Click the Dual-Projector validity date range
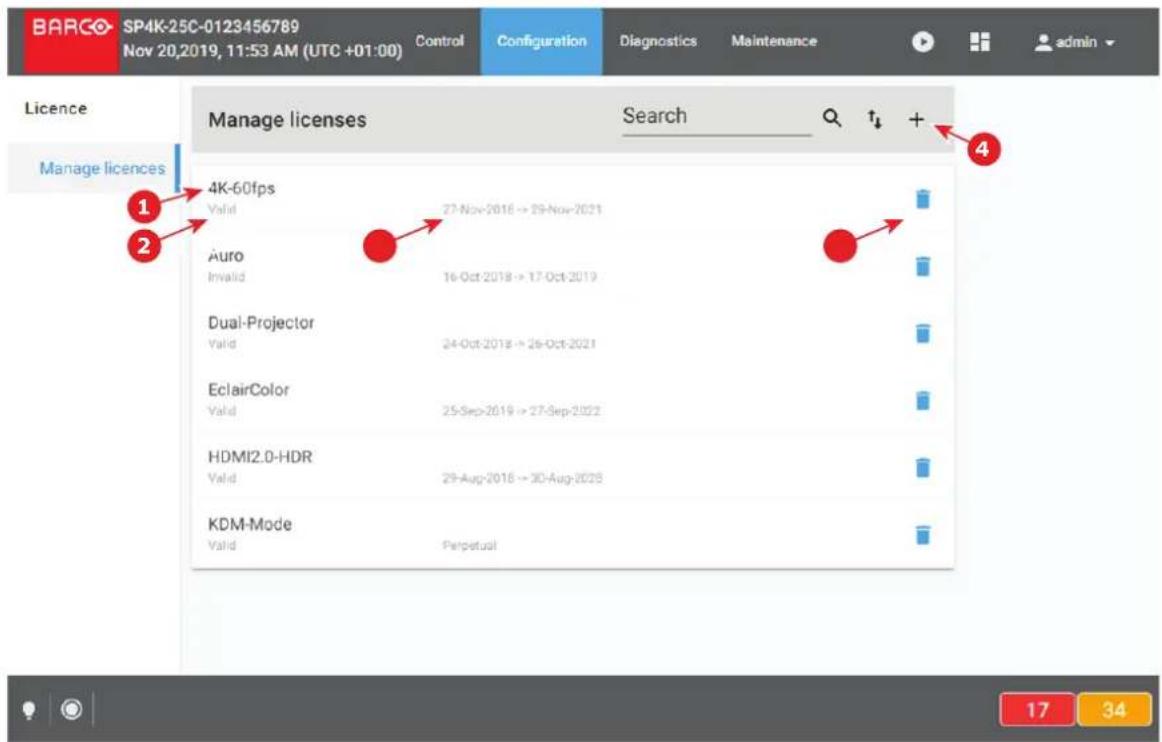Screen dimensions: 1162x742 pyautogui.click(x=519, y=344)
